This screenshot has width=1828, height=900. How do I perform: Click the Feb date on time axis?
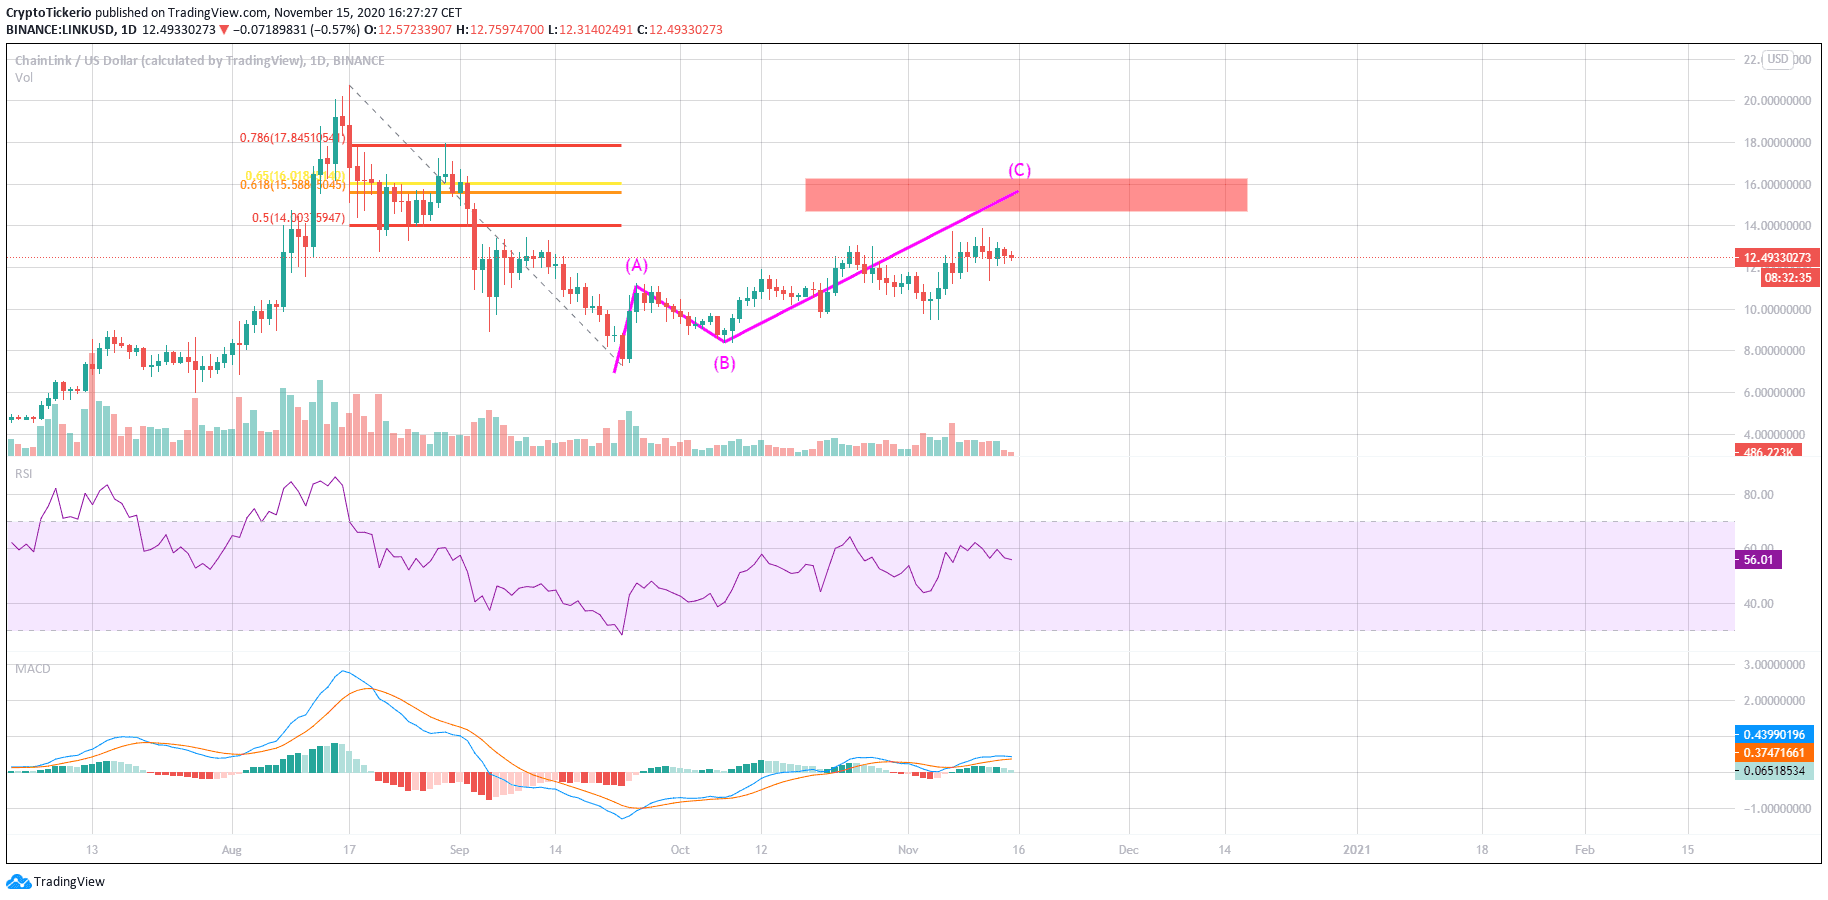tap(1585, 850)
